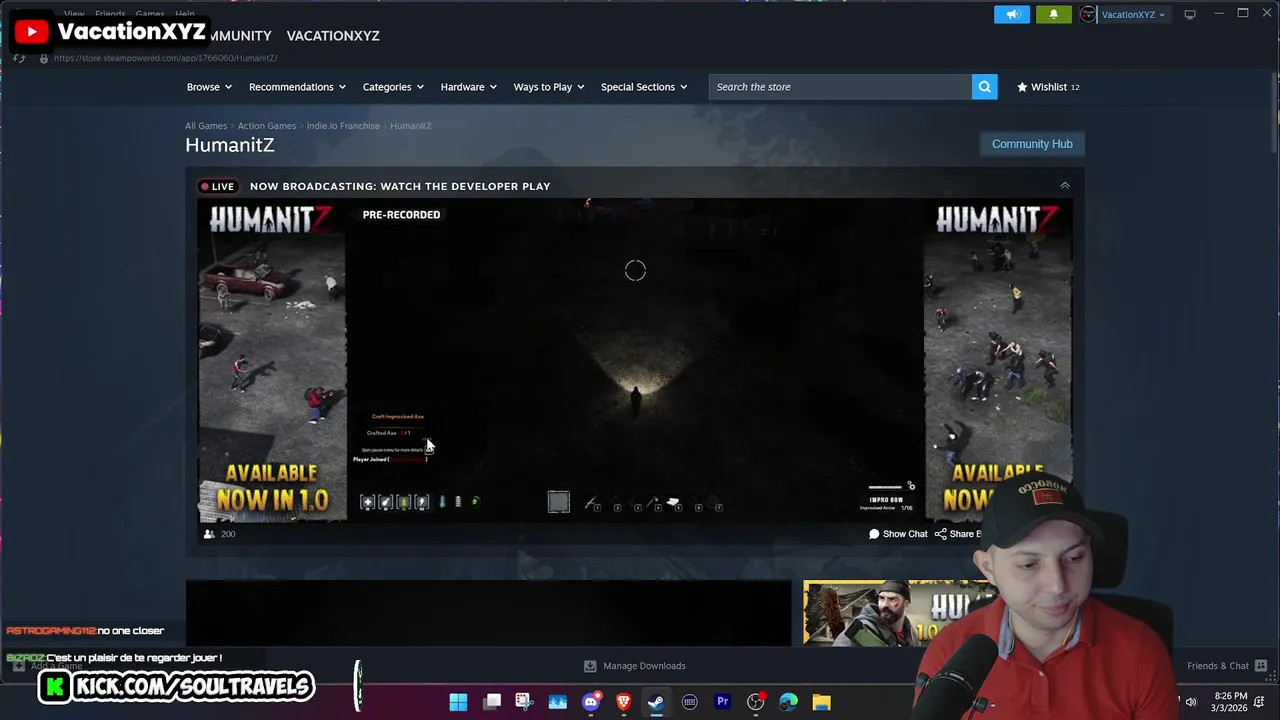Image resolution: width=1280 pixels, height=720 pixels.
Task: Expand the Categories dropdown
Action: coord(393,87)
